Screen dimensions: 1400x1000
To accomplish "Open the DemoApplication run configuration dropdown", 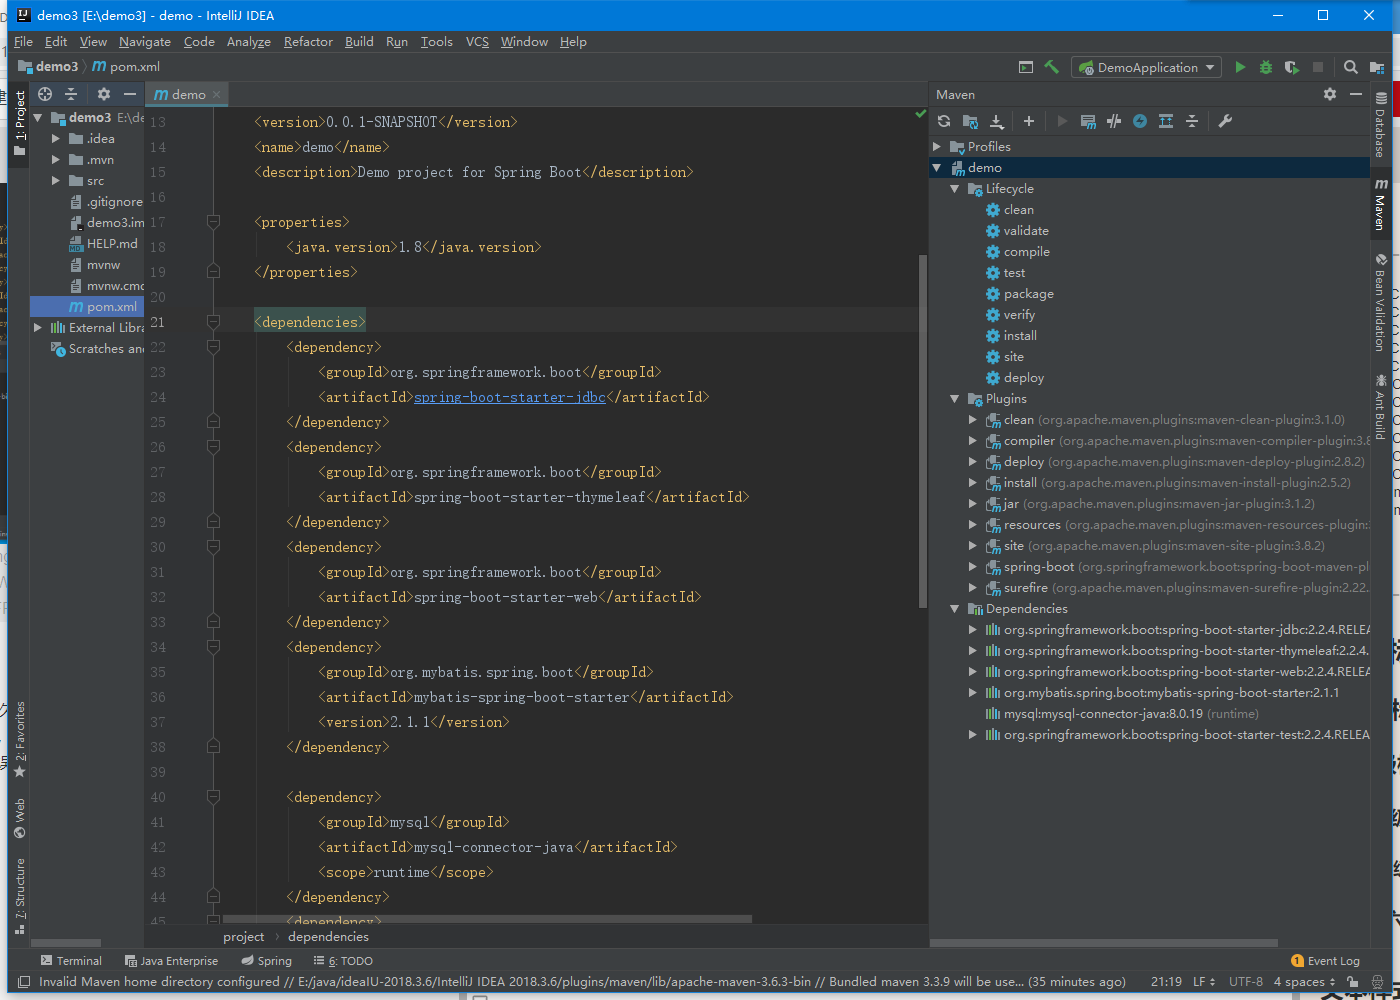I will click(x=1147, y=67).
